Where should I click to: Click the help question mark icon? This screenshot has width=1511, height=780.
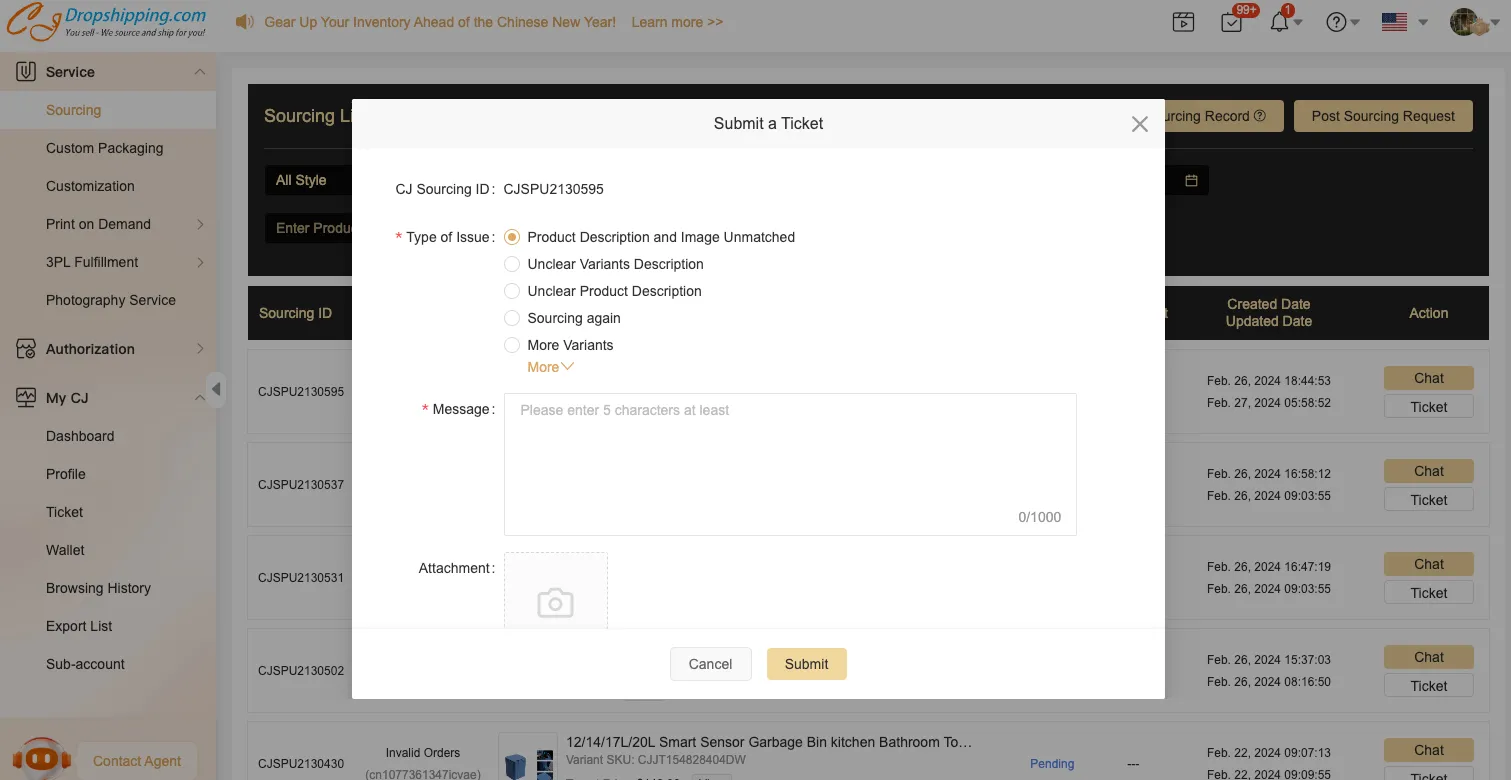click(1336, 22)
